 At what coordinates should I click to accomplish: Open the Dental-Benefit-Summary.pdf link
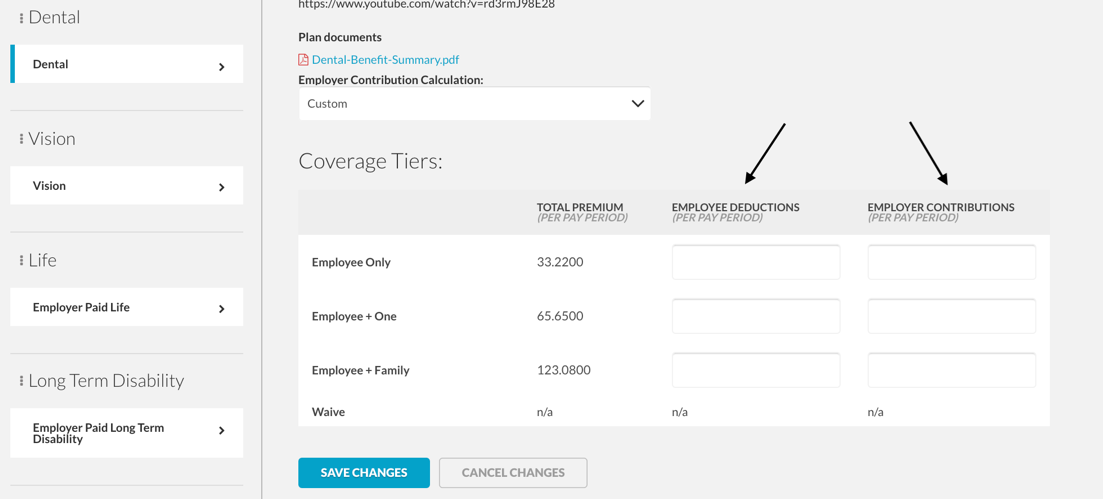click(385, 60)
